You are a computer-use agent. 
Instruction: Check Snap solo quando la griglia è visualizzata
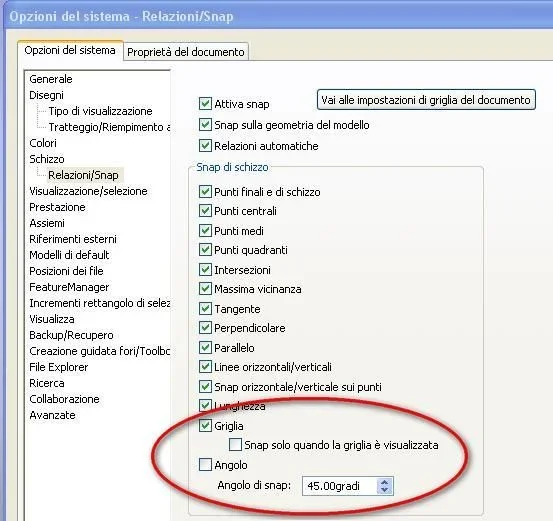tap(235, 445)
